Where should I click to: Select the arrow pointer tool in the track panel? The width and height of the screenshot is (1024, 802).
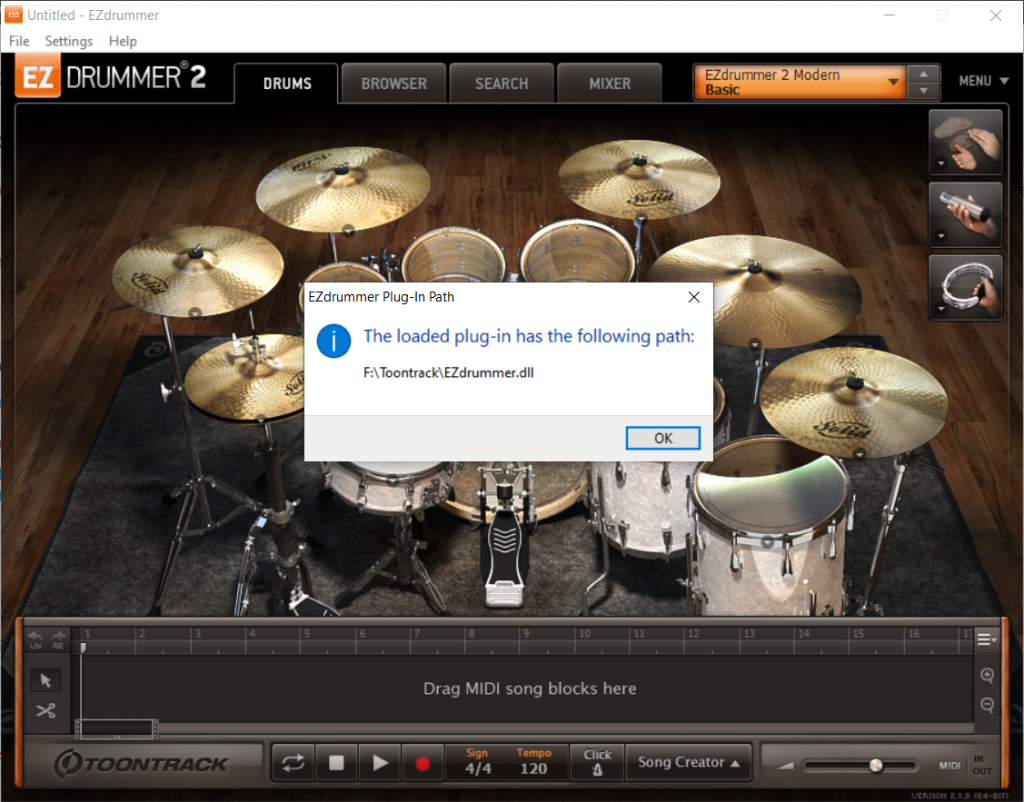point(46,680)
